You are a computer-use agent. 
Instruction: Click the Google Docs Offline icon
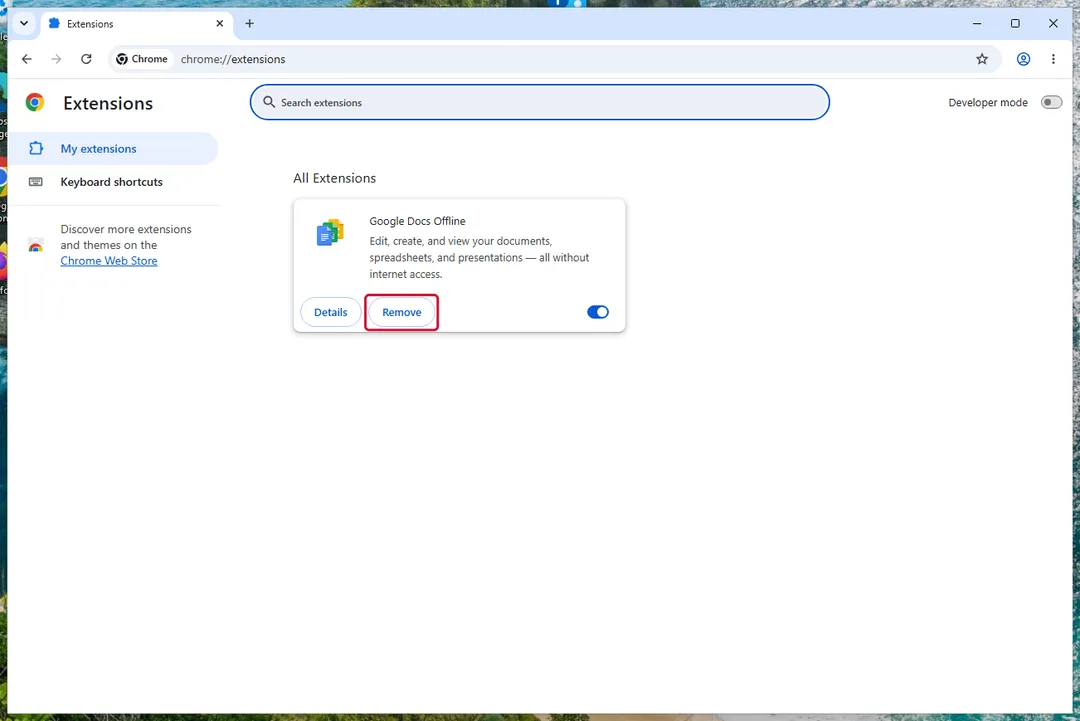(x=330, y=233)
